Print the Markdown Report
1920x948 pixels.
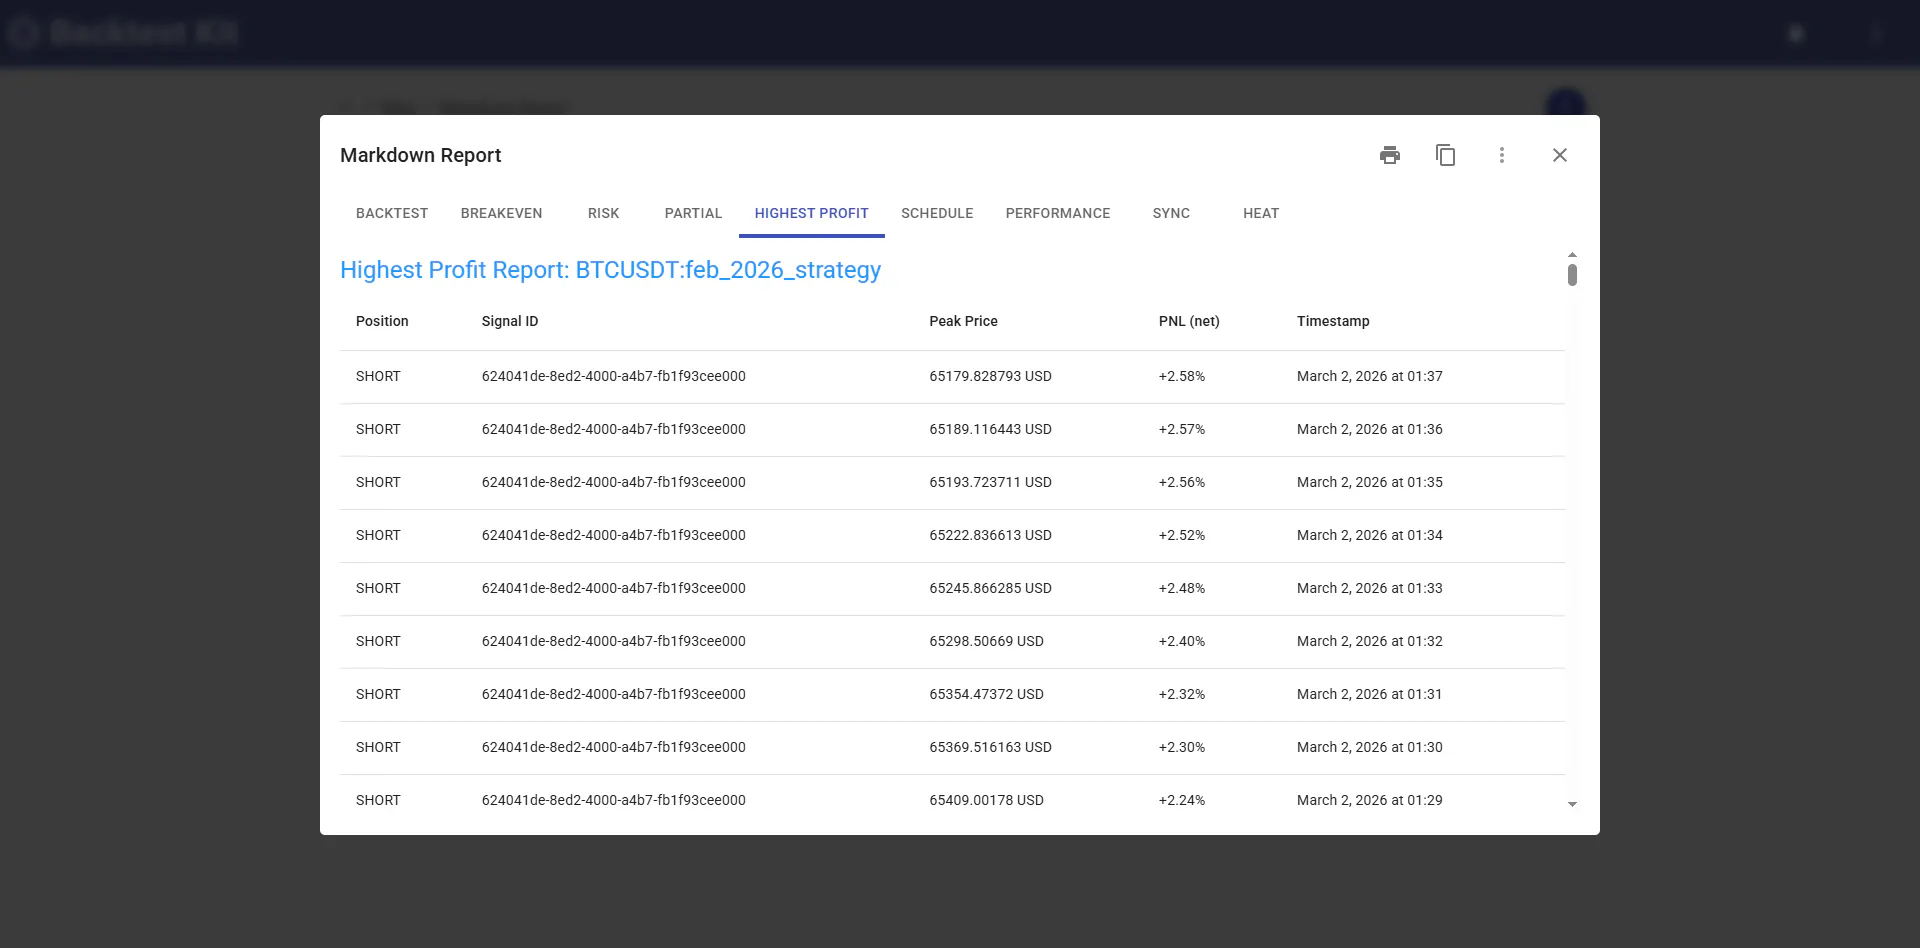(1390, 155)
